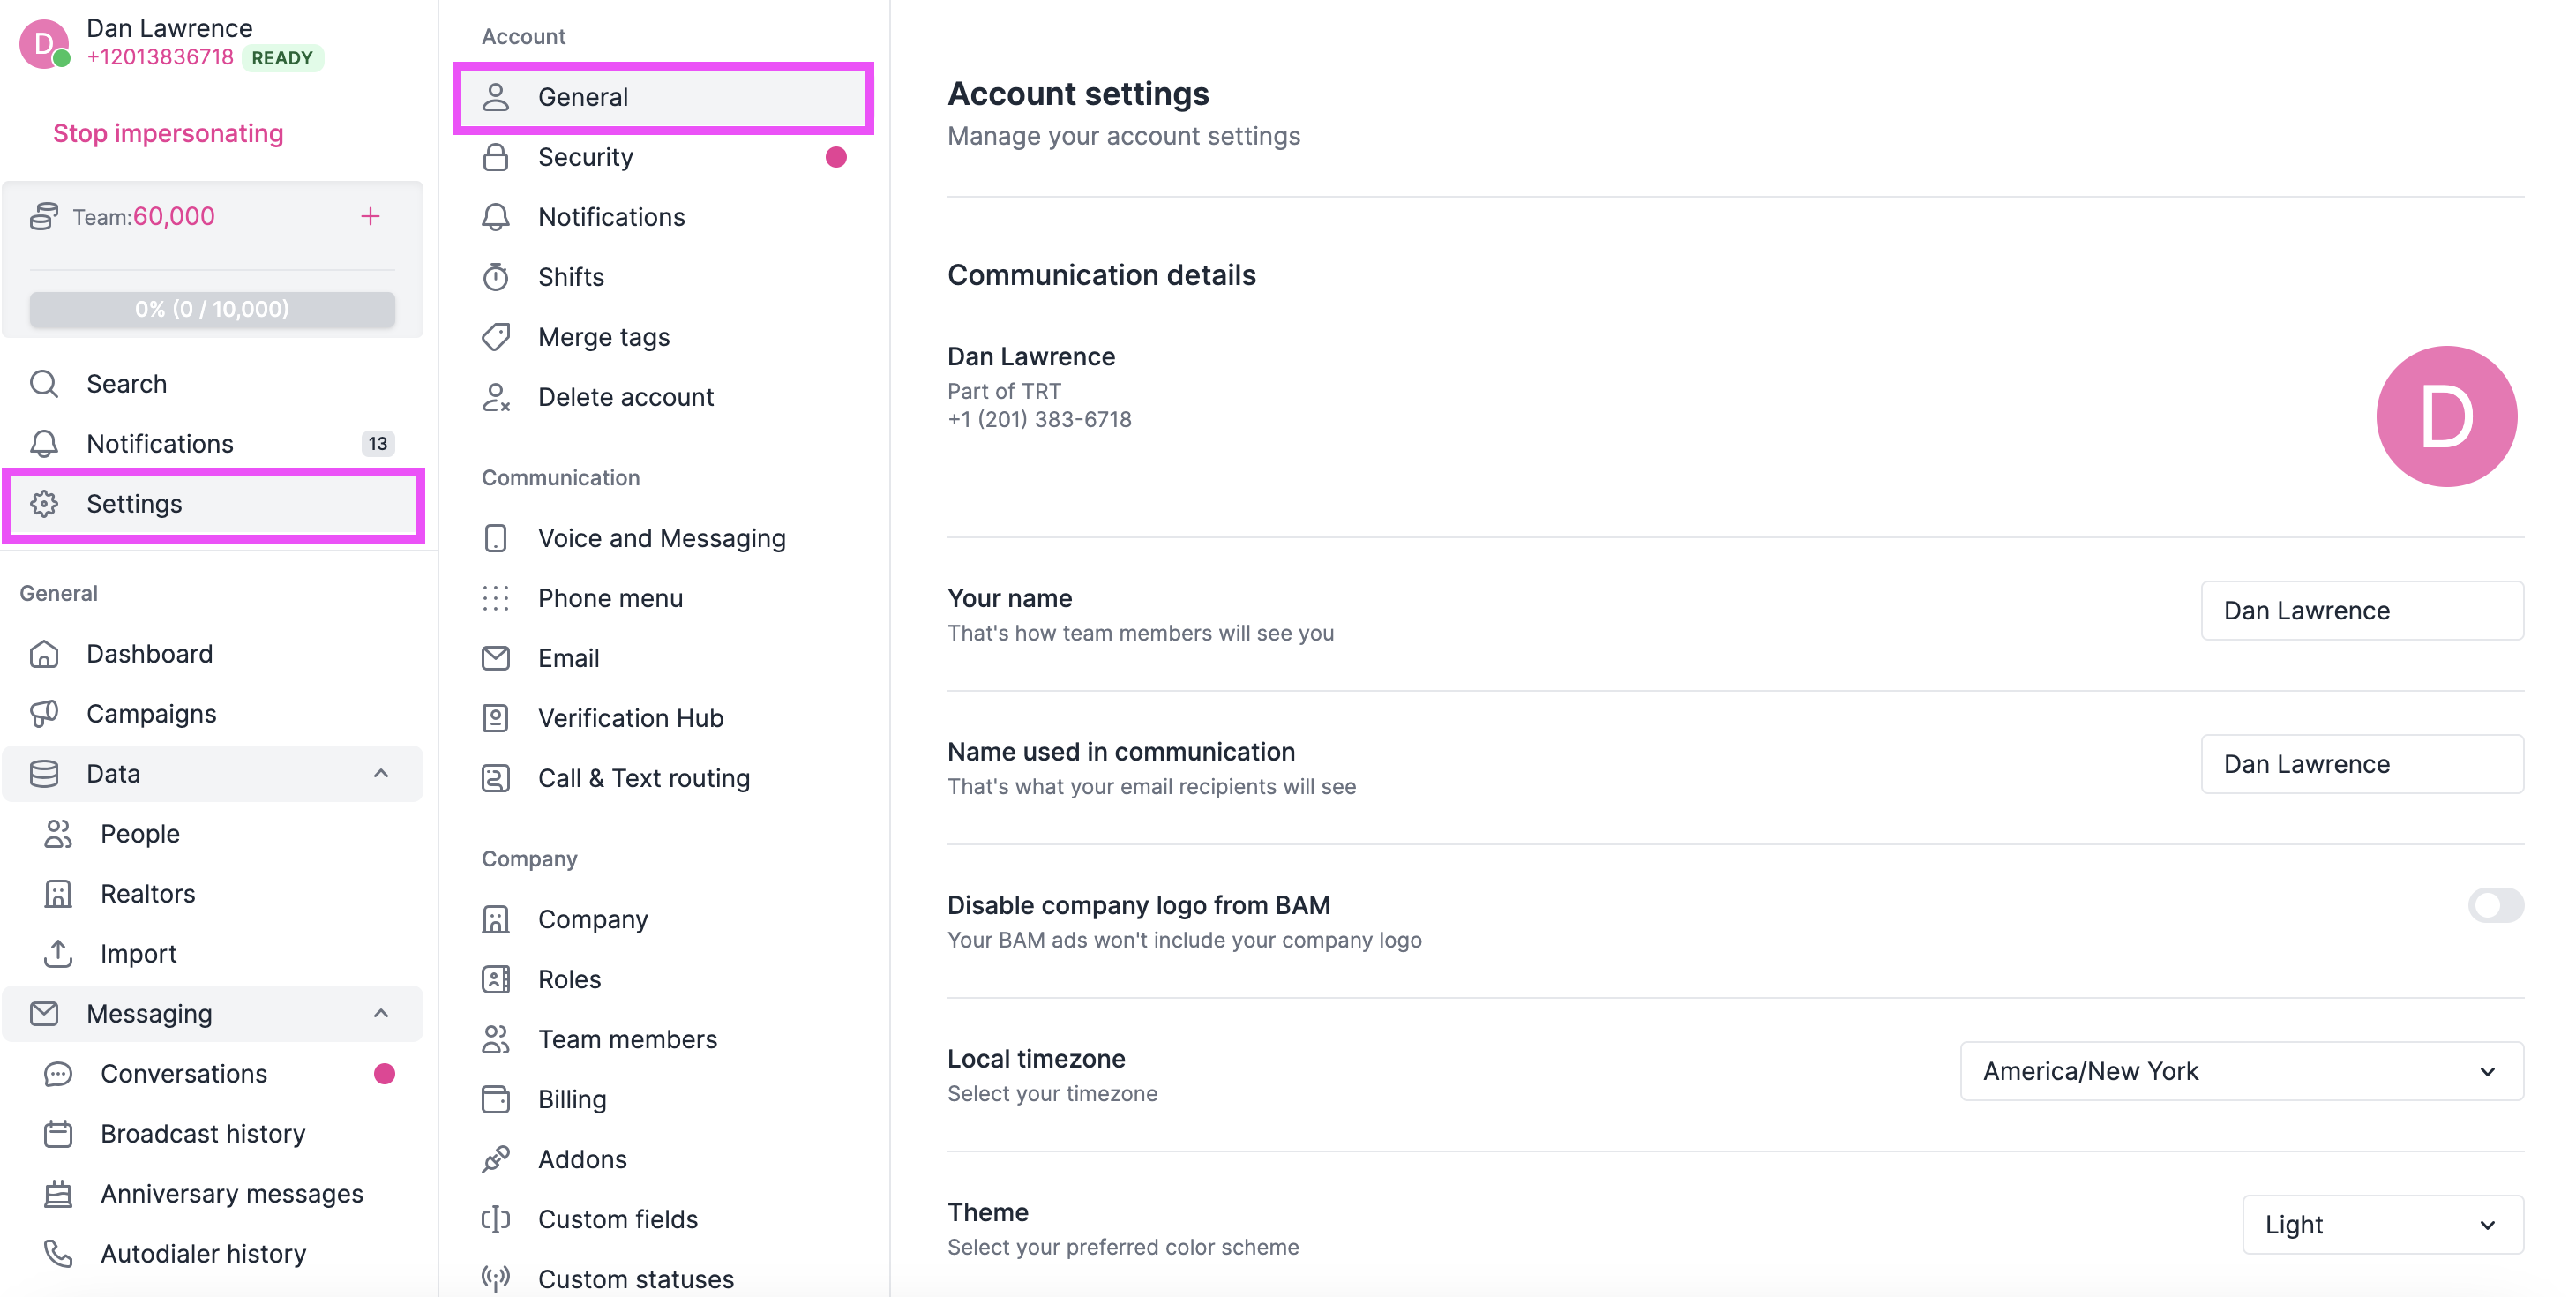The height and width of the screenshot is (1297, 2576).
Task: Collapse the Messaging section
Action: click(380, 1013)
